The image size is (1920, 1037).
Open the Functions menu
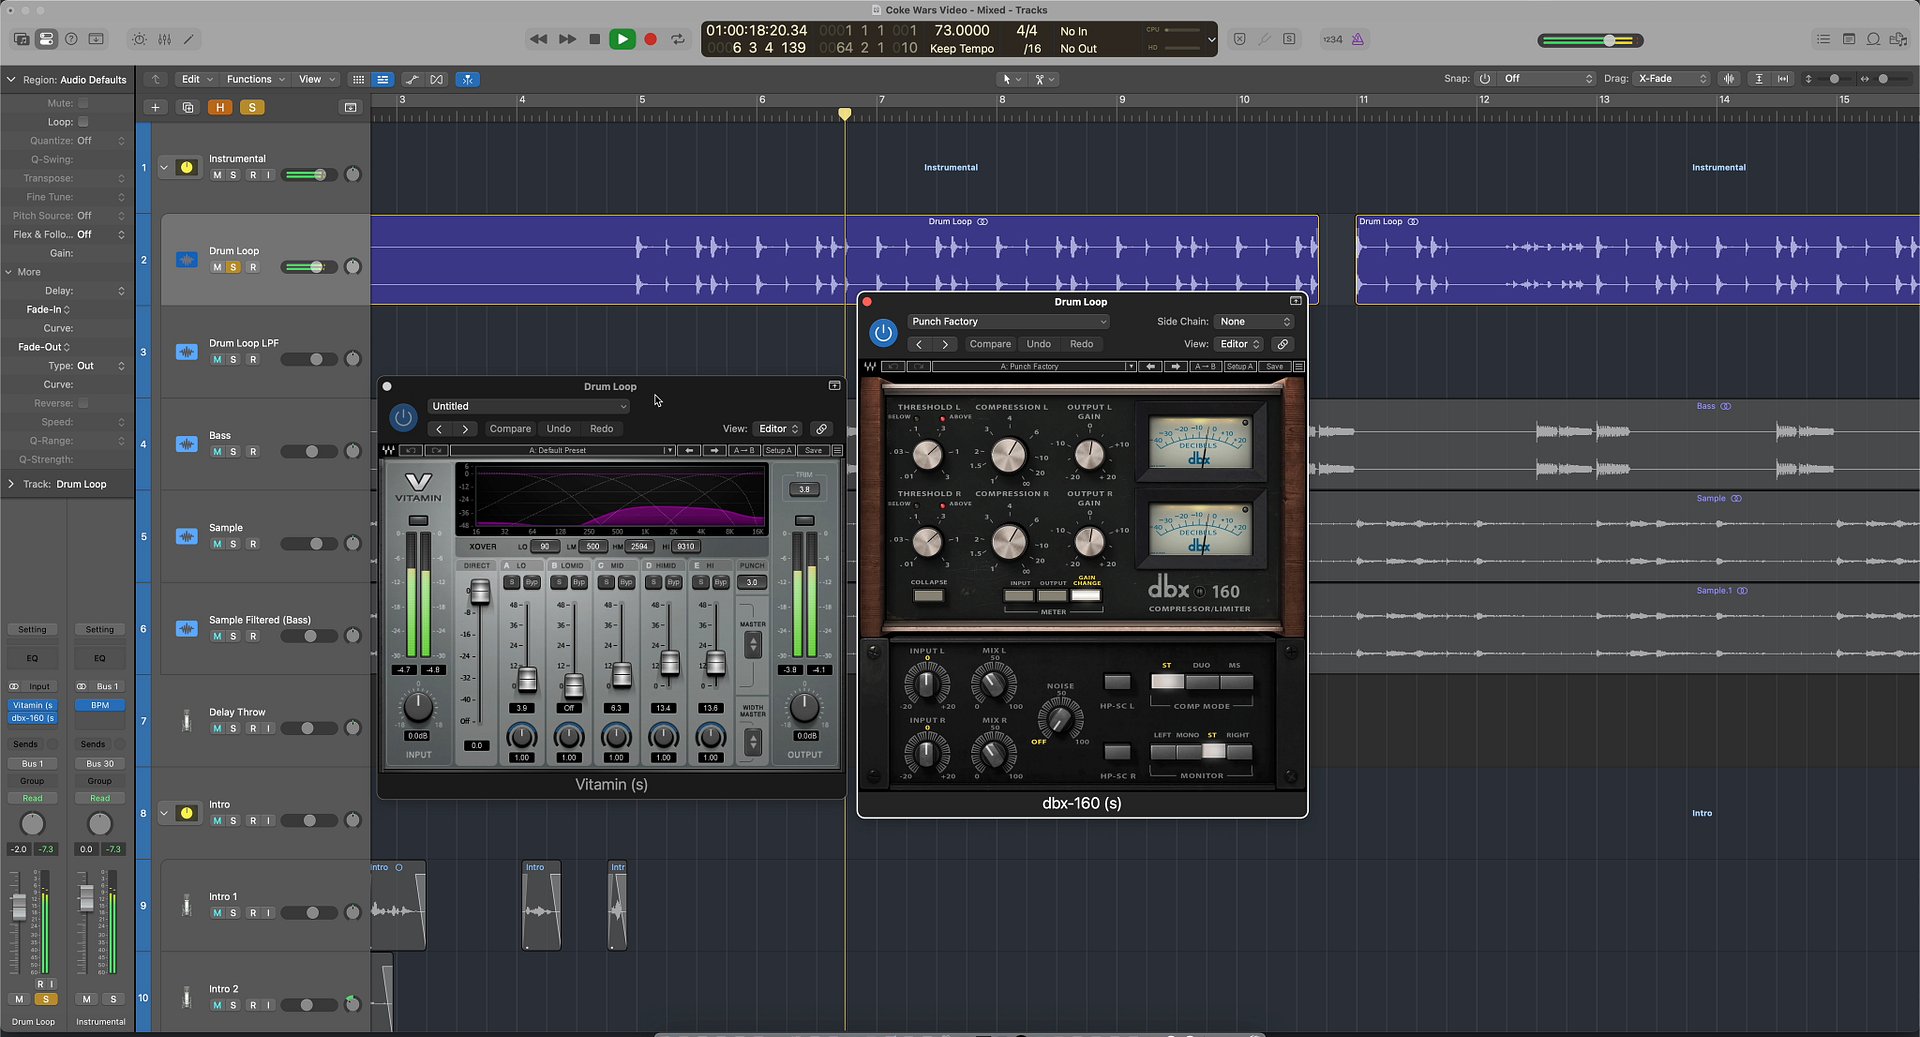255,79
